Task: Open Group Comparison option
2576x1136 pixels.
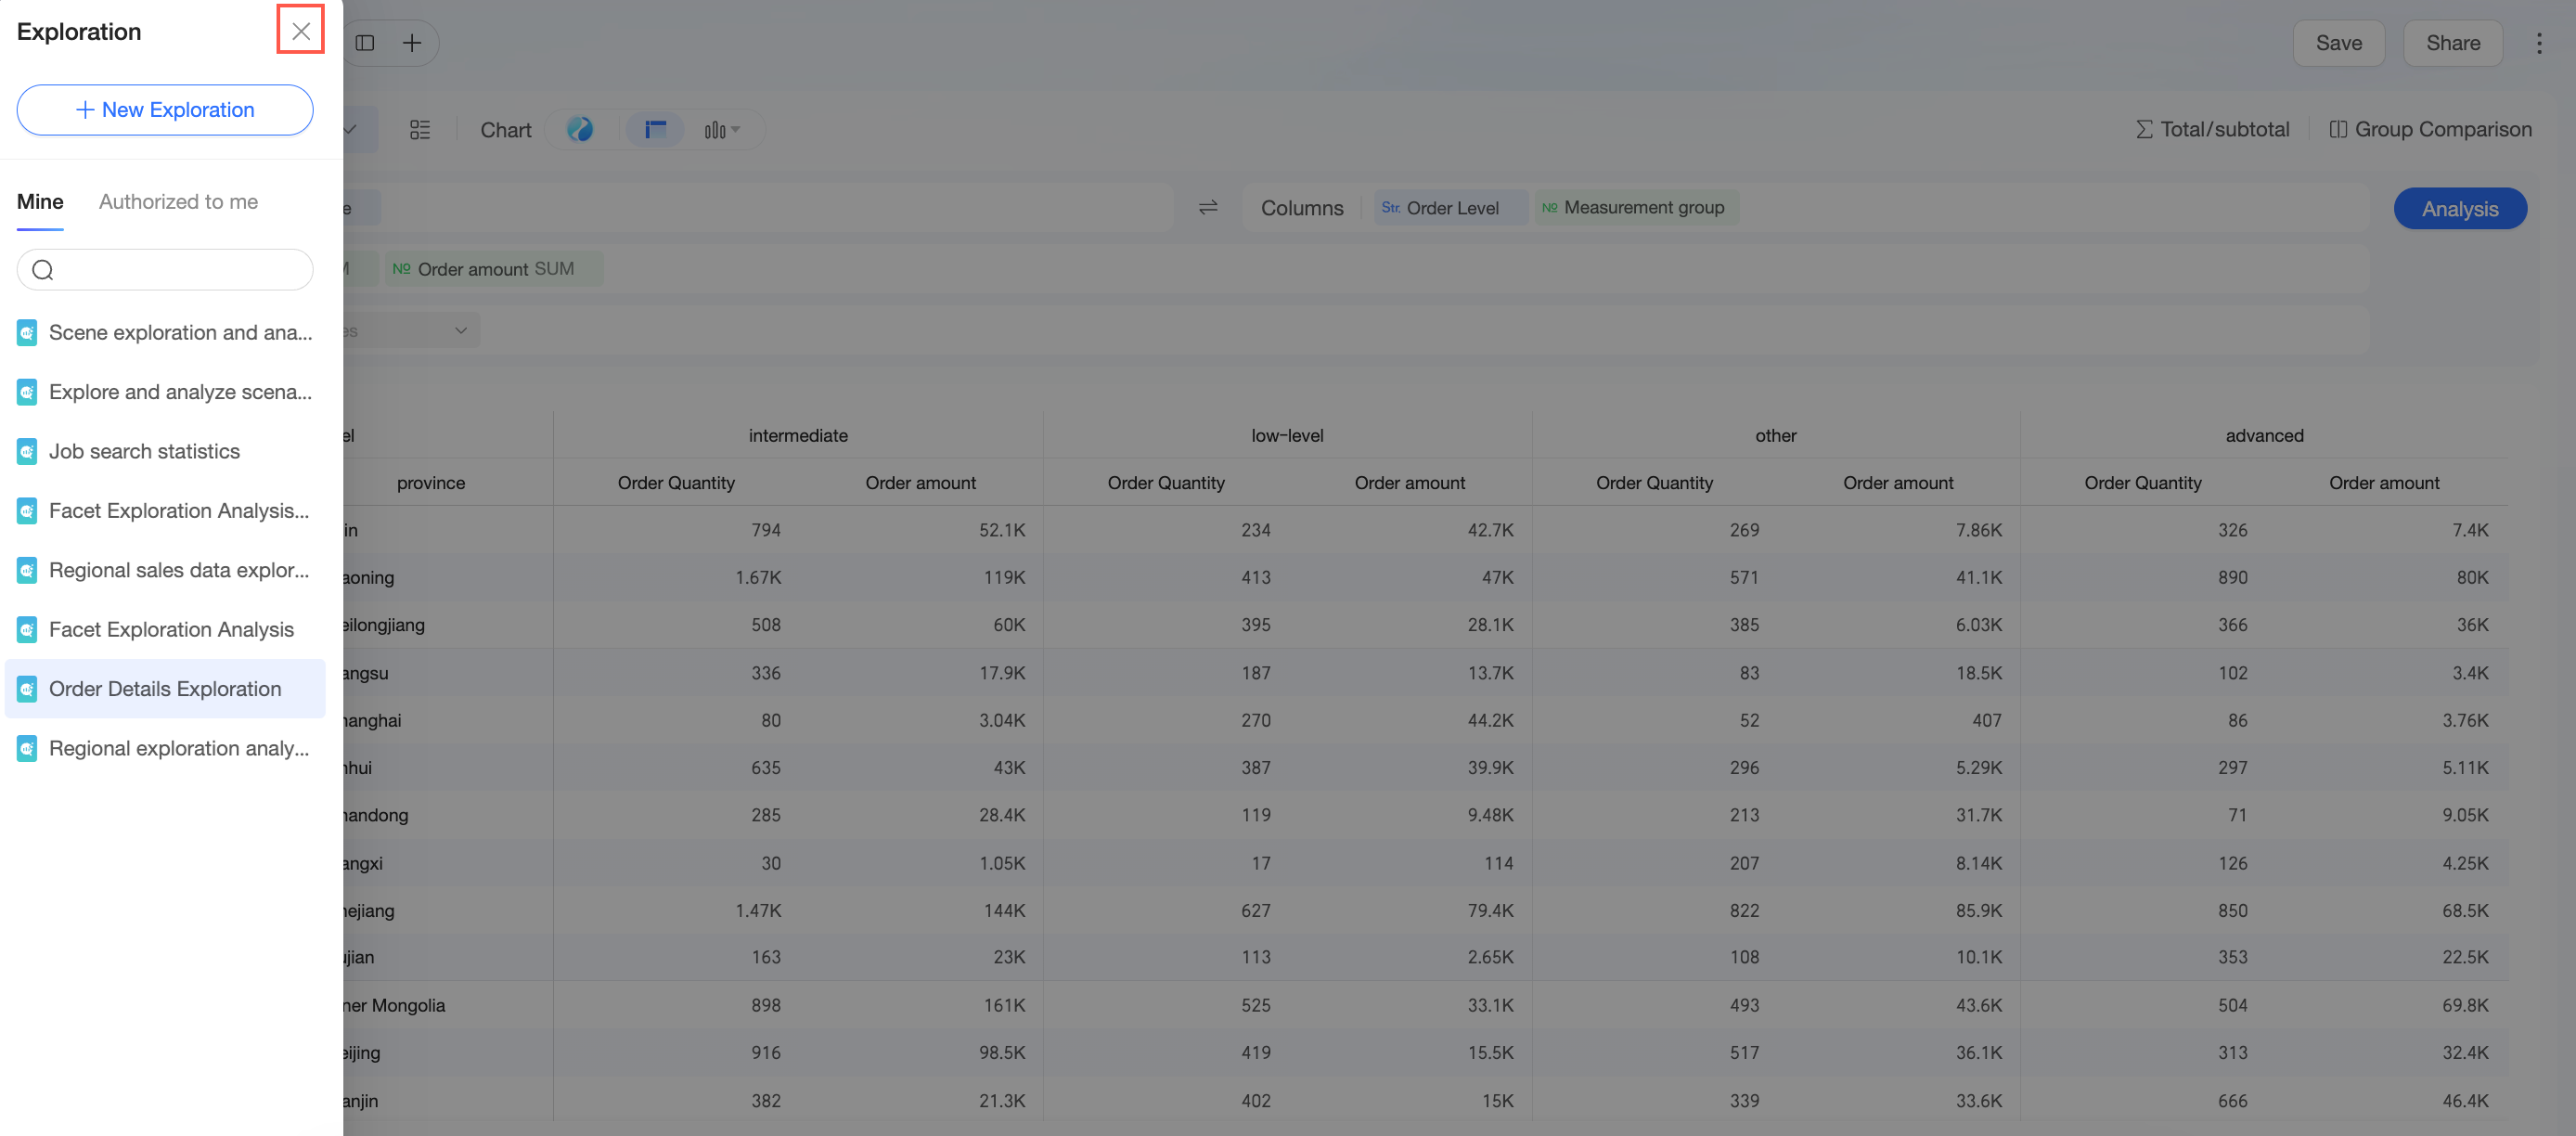Action: (x=2430, y=129)
